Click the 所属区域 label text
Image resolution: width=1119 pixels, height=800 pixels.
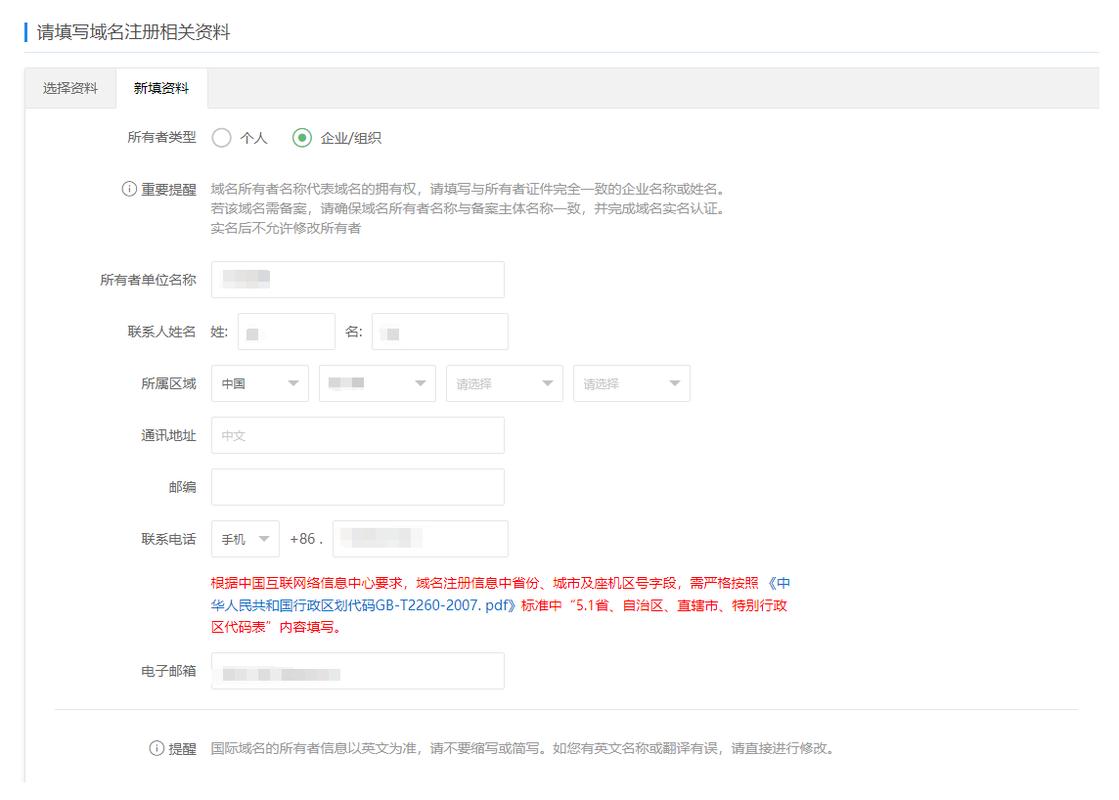pos(168,383)
